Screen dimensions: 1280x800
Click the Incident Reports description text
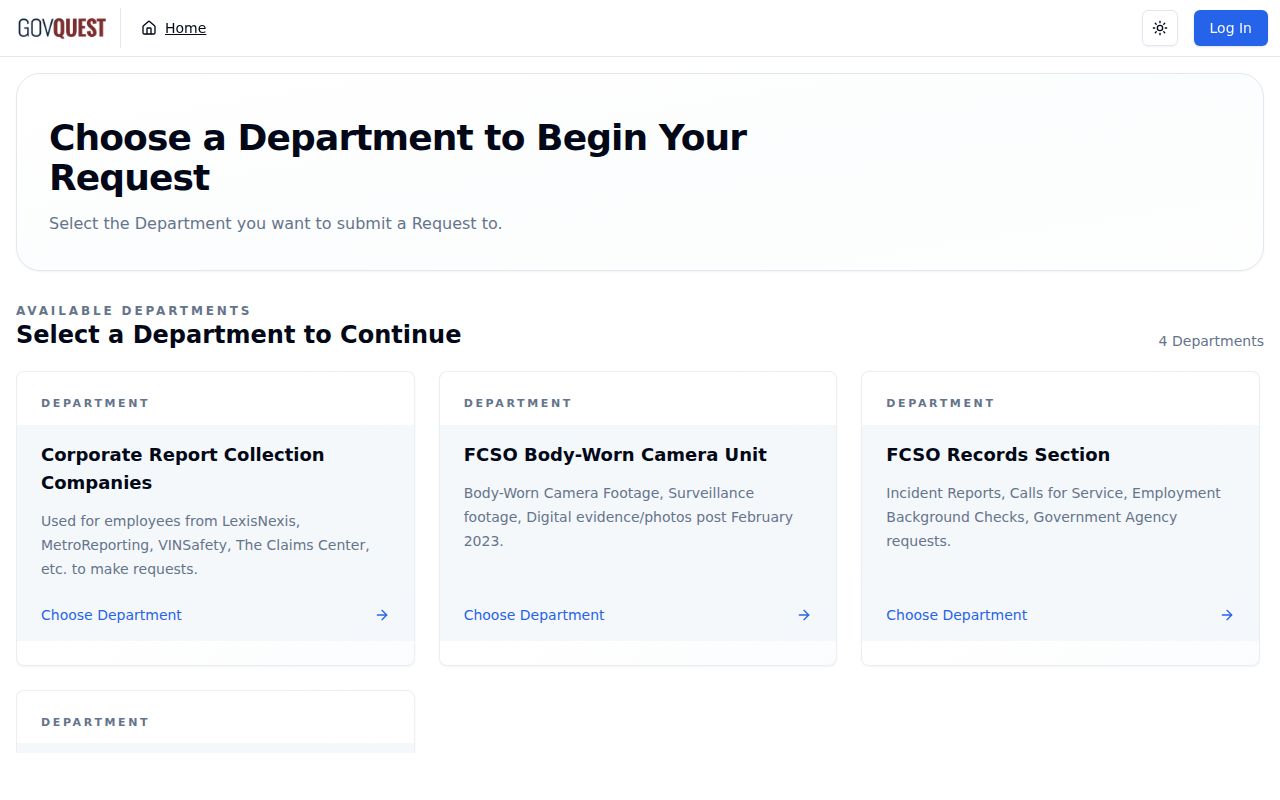pyautogui.click(x=1053, y=517)
